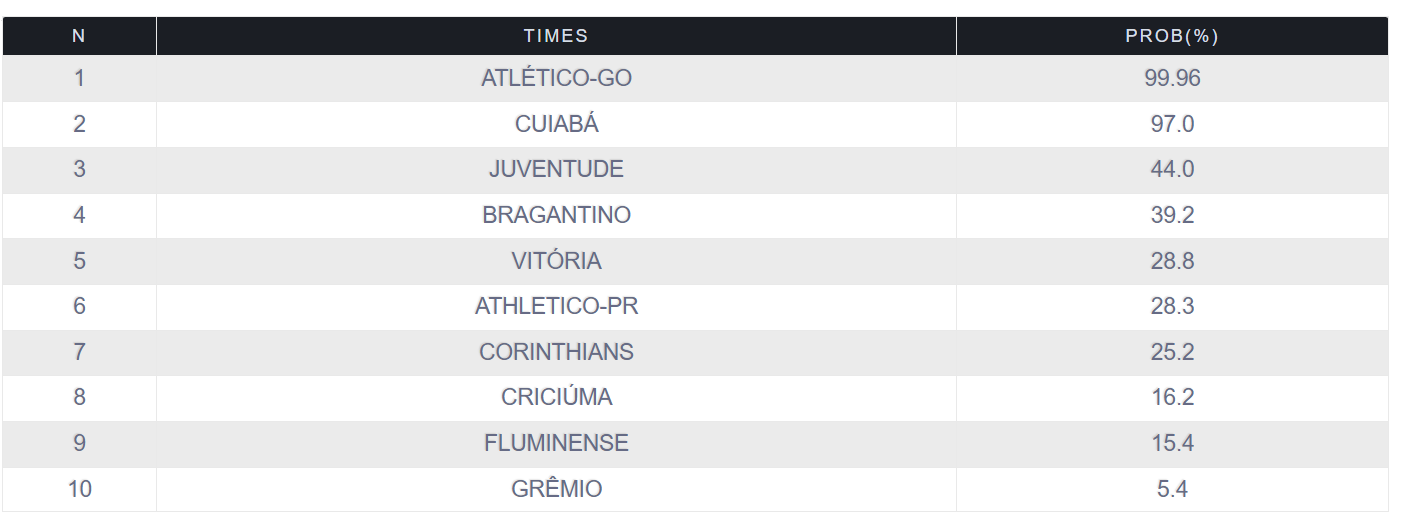
Task: Click the PROB(%) column header
Action: coord(1172,36)
